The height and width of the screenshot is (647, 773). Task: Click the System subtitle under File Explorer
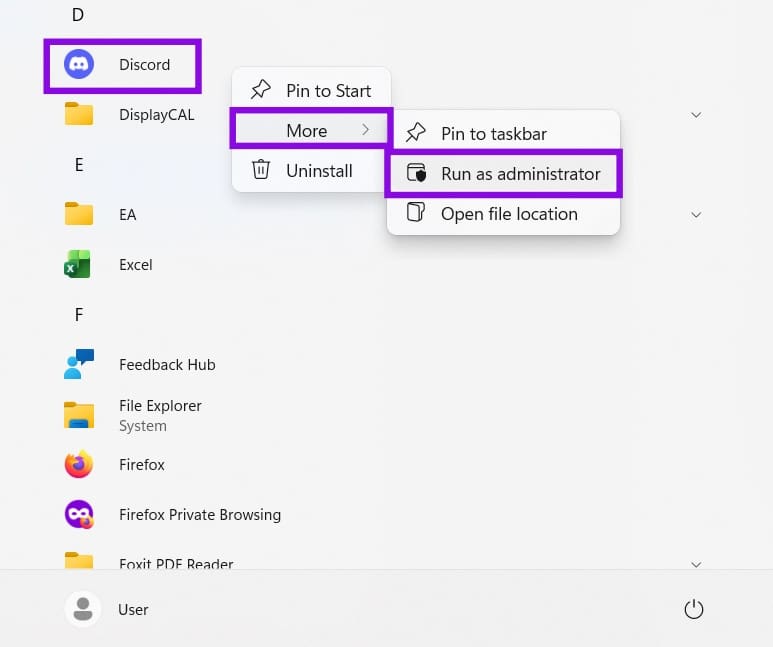pyautogui.click(x=142, y=426)
